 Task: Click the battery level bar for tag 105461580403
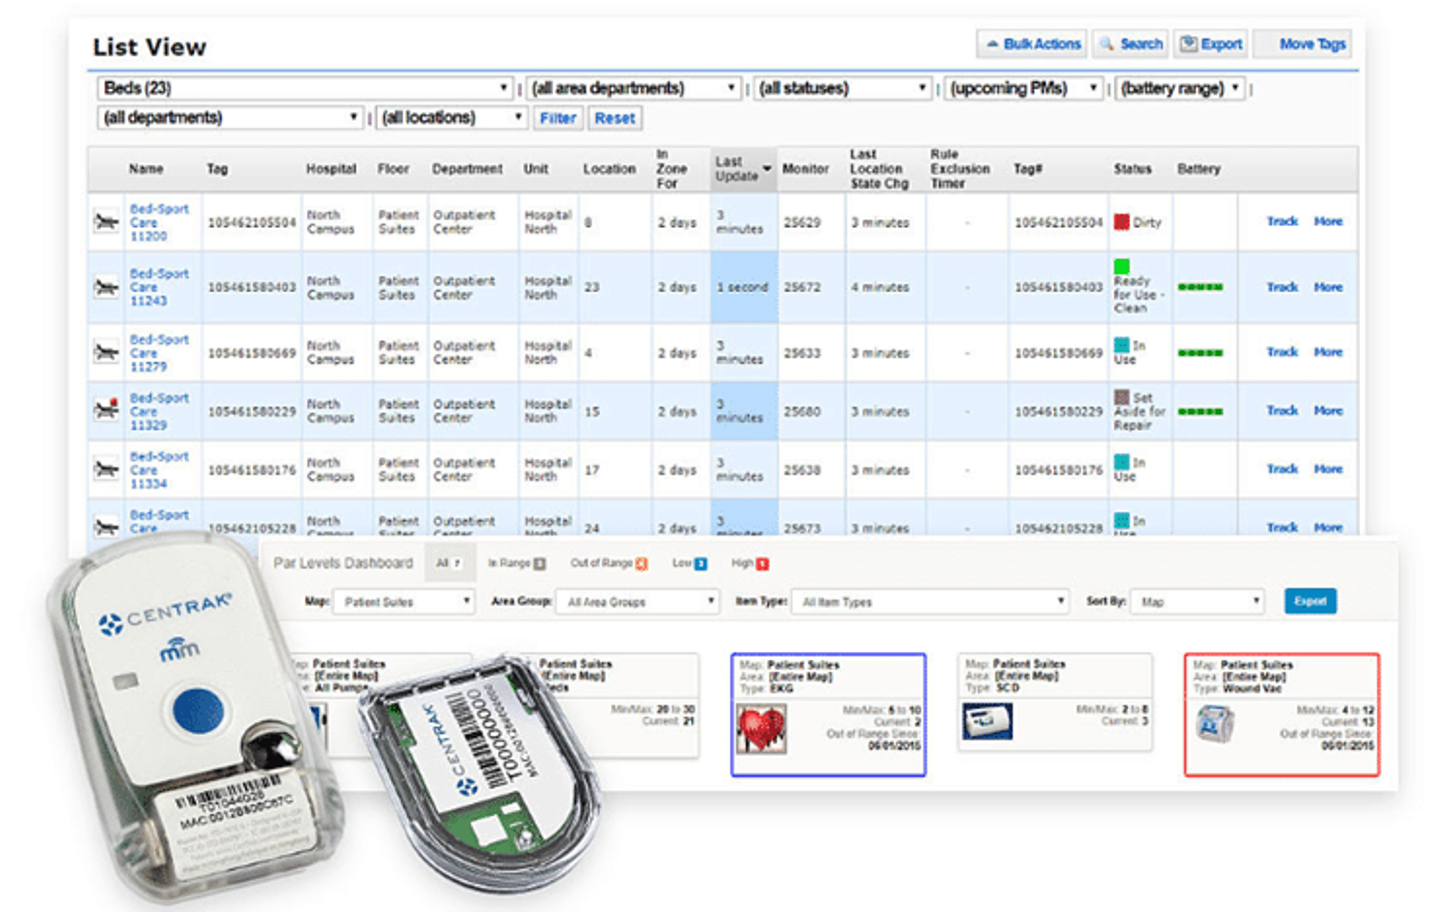coord(1200,287)
